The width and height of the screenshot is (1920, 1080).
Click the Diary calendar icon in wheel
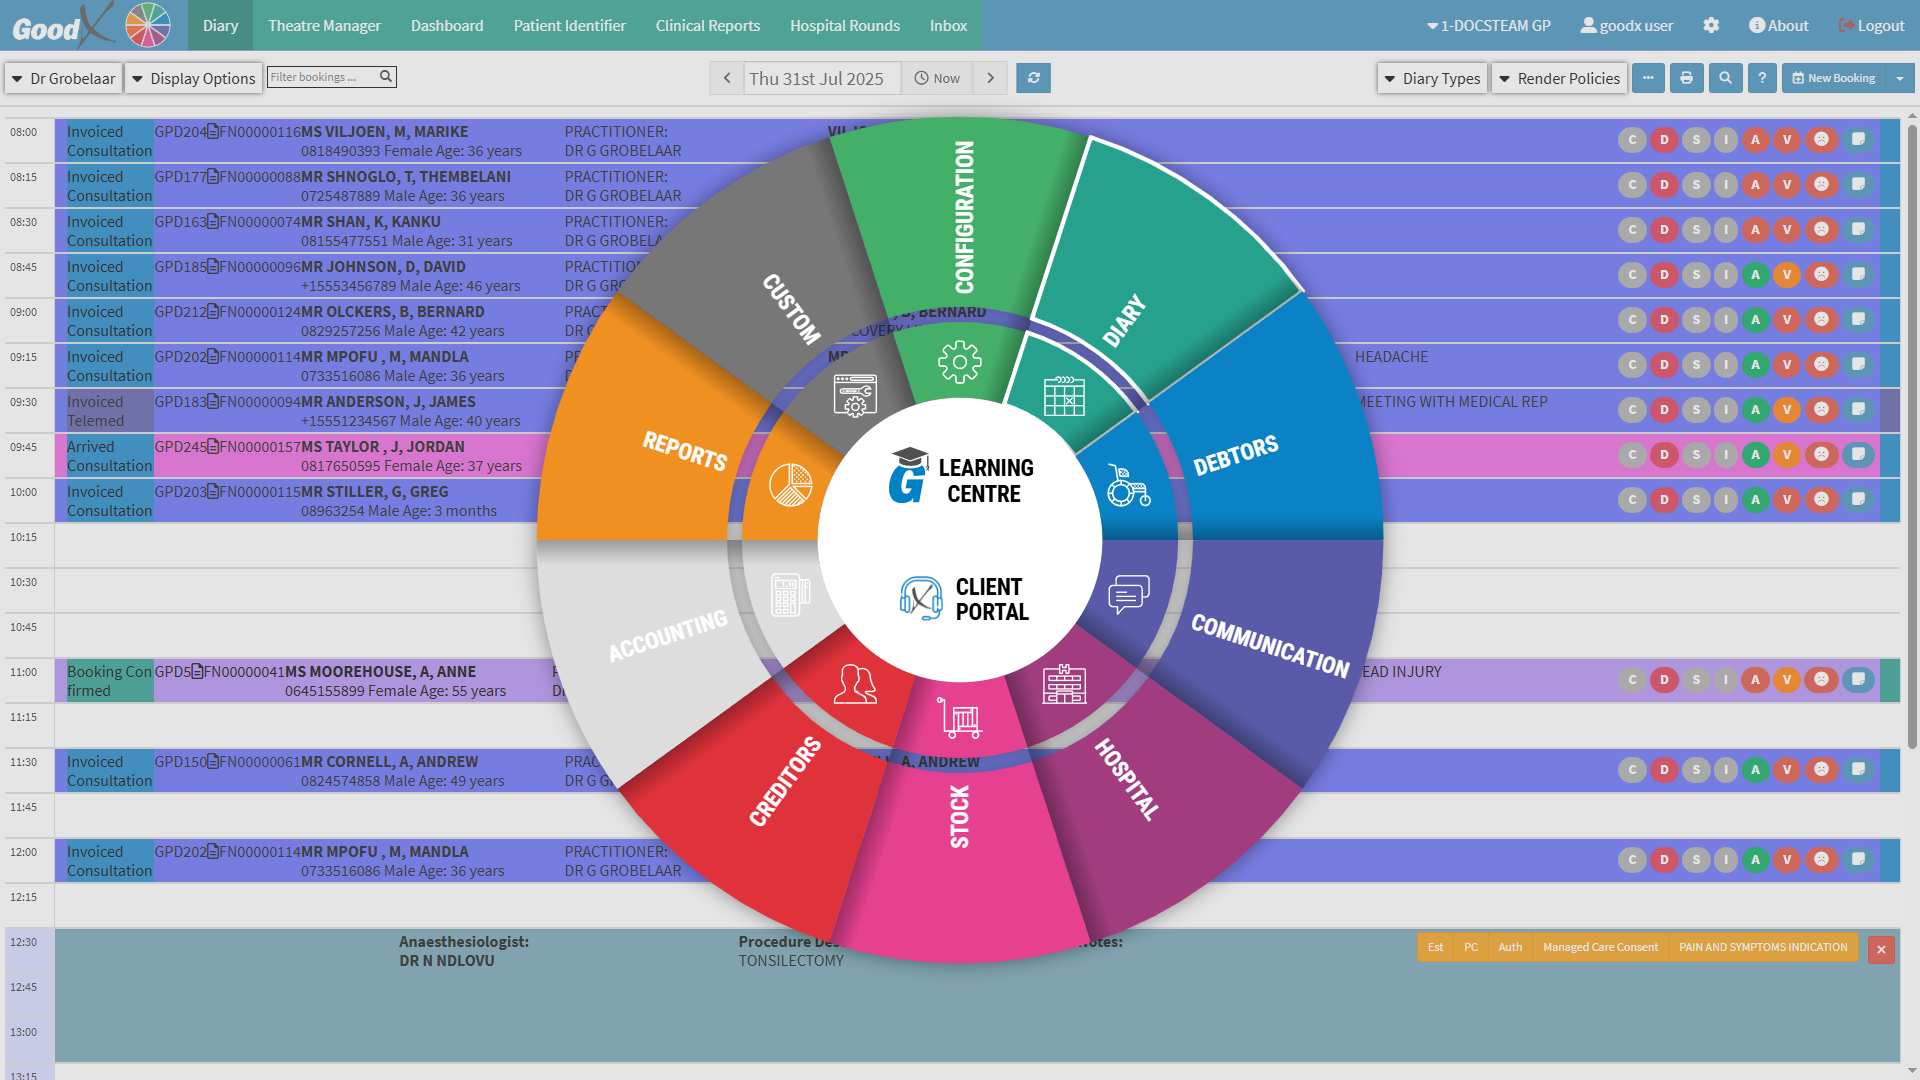coord(1064,396)
